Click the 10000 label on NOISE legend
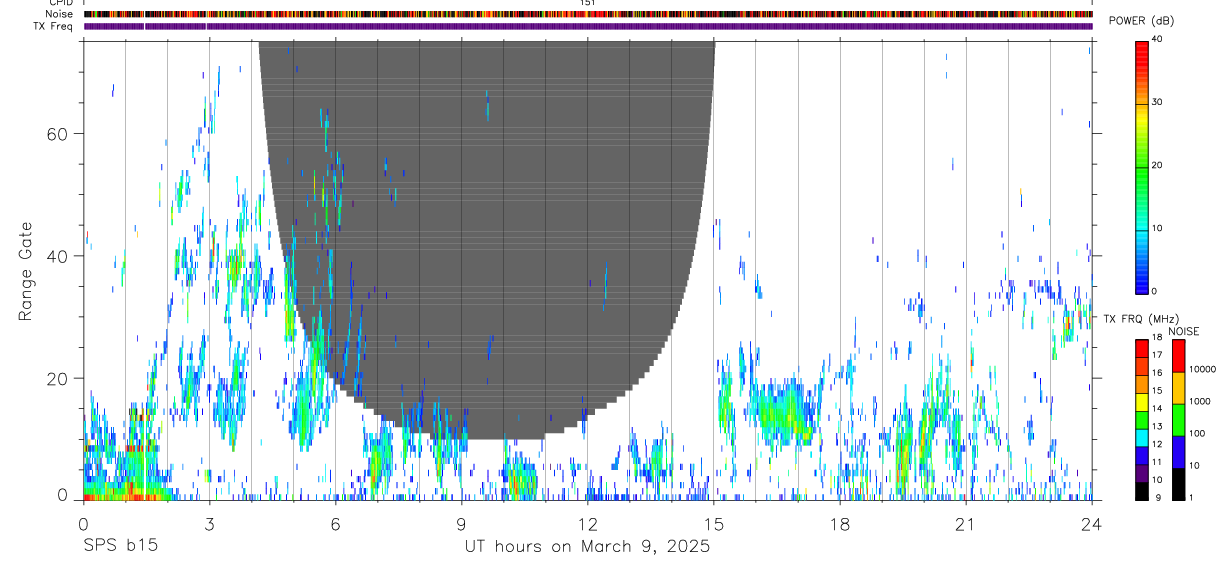The height and width of the screenshot is (567, 1228). click(1201, 369)
